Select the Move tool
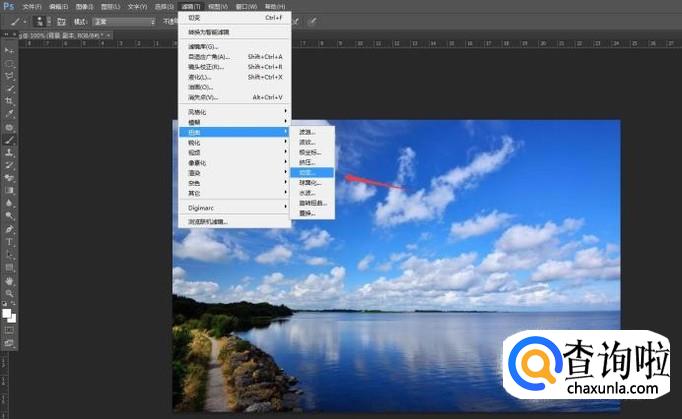The width and height of the screenshot is (682, 419). pyautogui.click(x=9, y=51)
